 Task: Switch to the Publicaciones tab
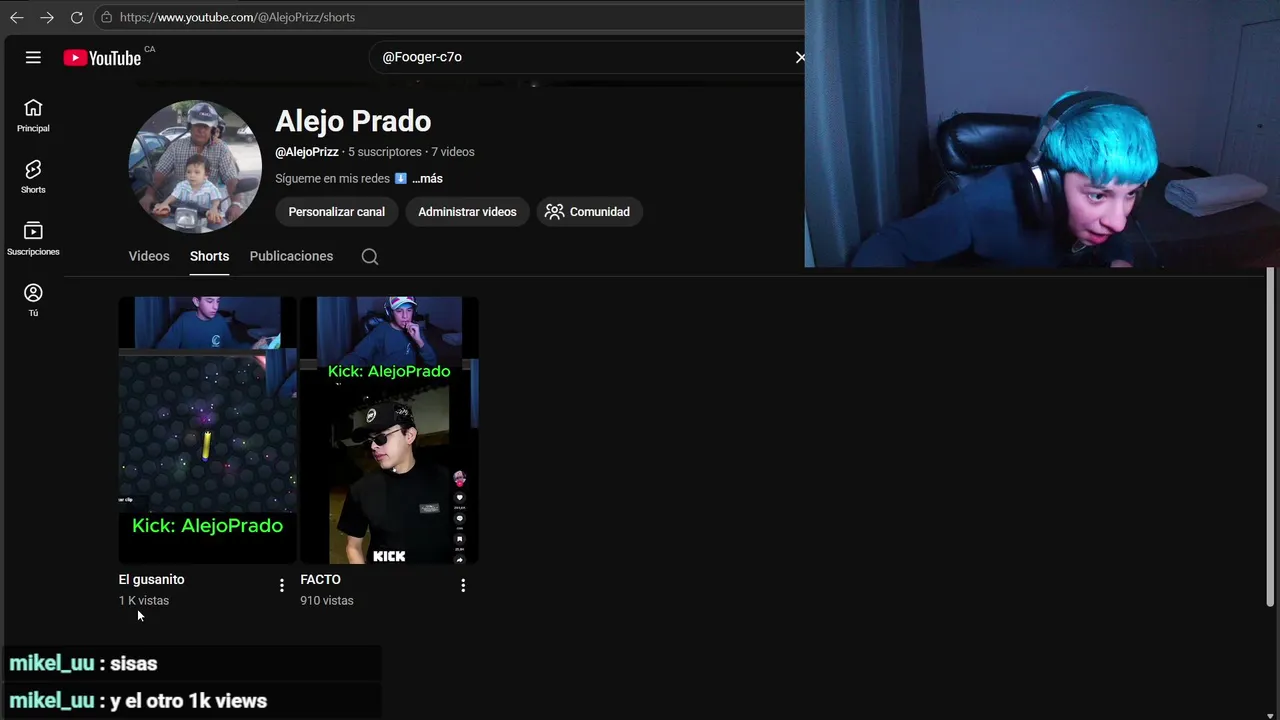pyautogui.click(x=291, y=256)
